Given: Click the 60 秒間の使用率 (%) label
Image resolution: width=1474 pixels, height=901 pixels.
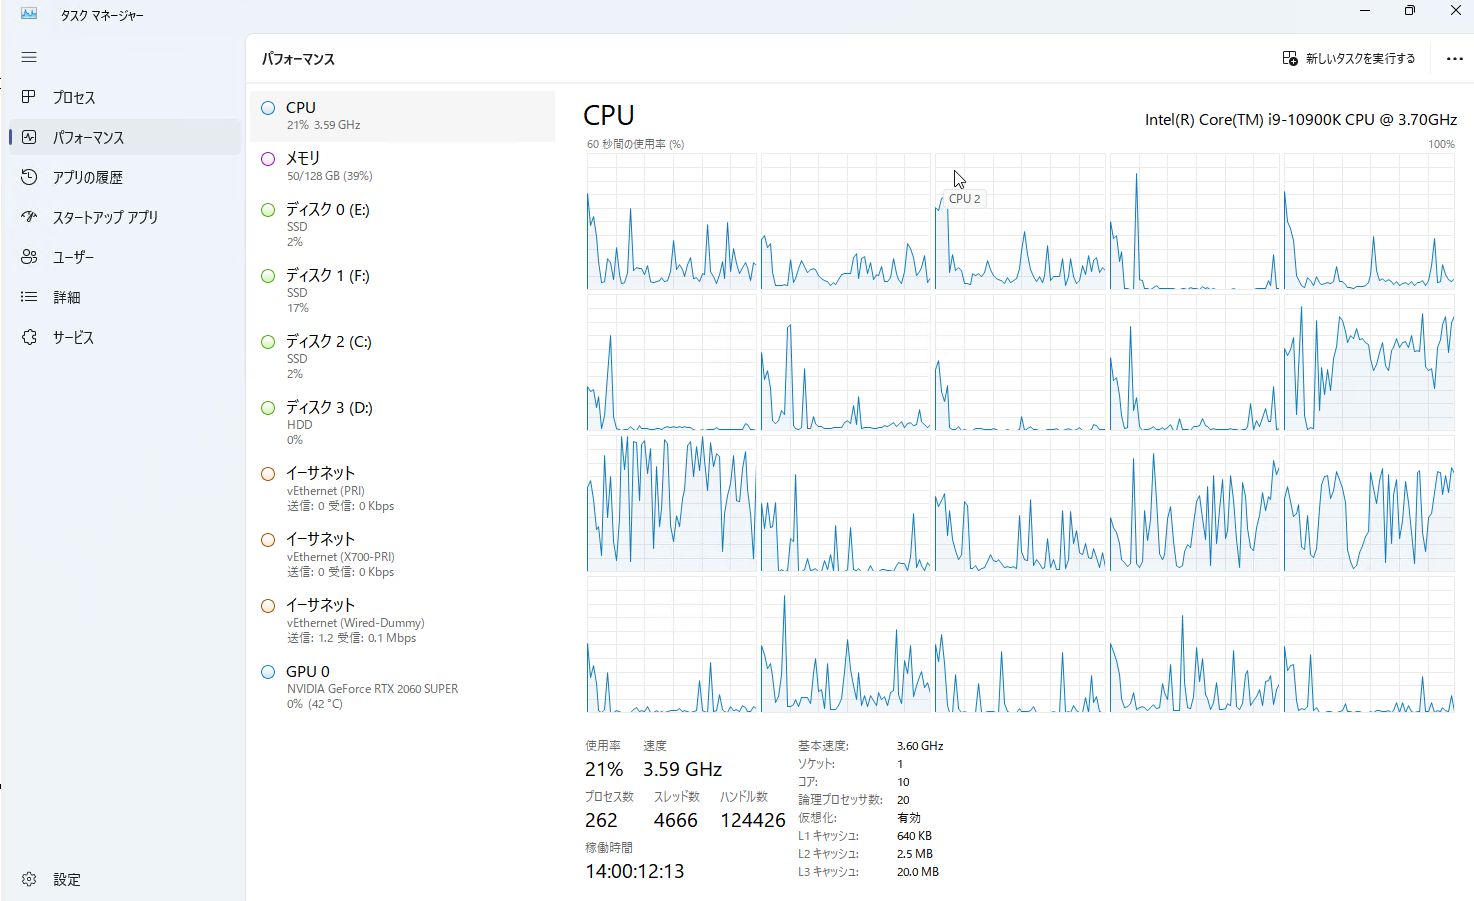Looking at the screenshot, I should [636, 144].
